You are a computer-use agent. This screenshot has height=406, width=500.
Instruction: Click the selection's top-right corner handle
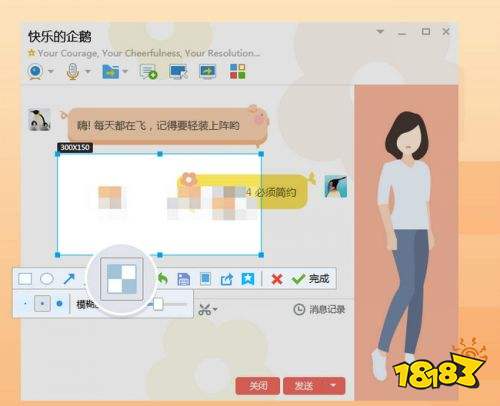261,154
